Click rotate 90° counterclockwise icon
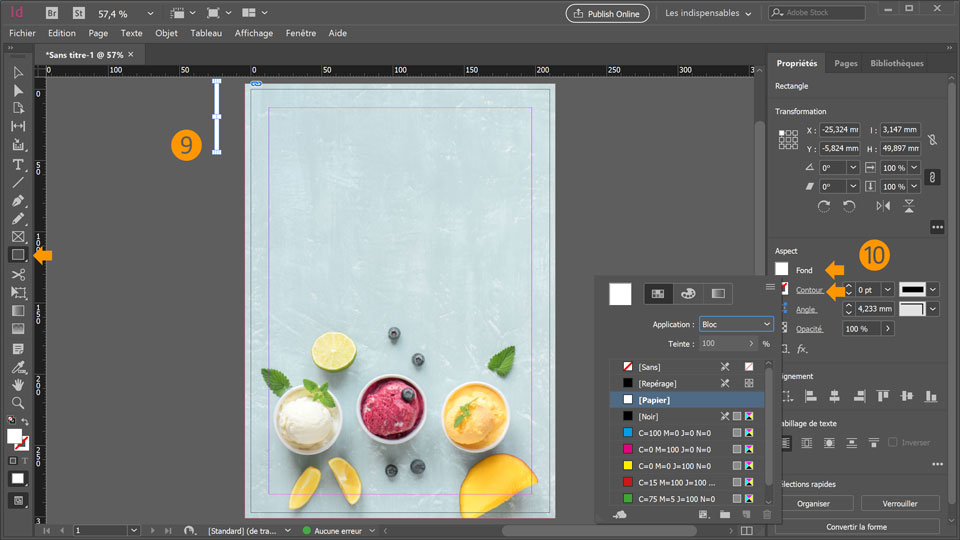960x540 pixels. point(849,206)
